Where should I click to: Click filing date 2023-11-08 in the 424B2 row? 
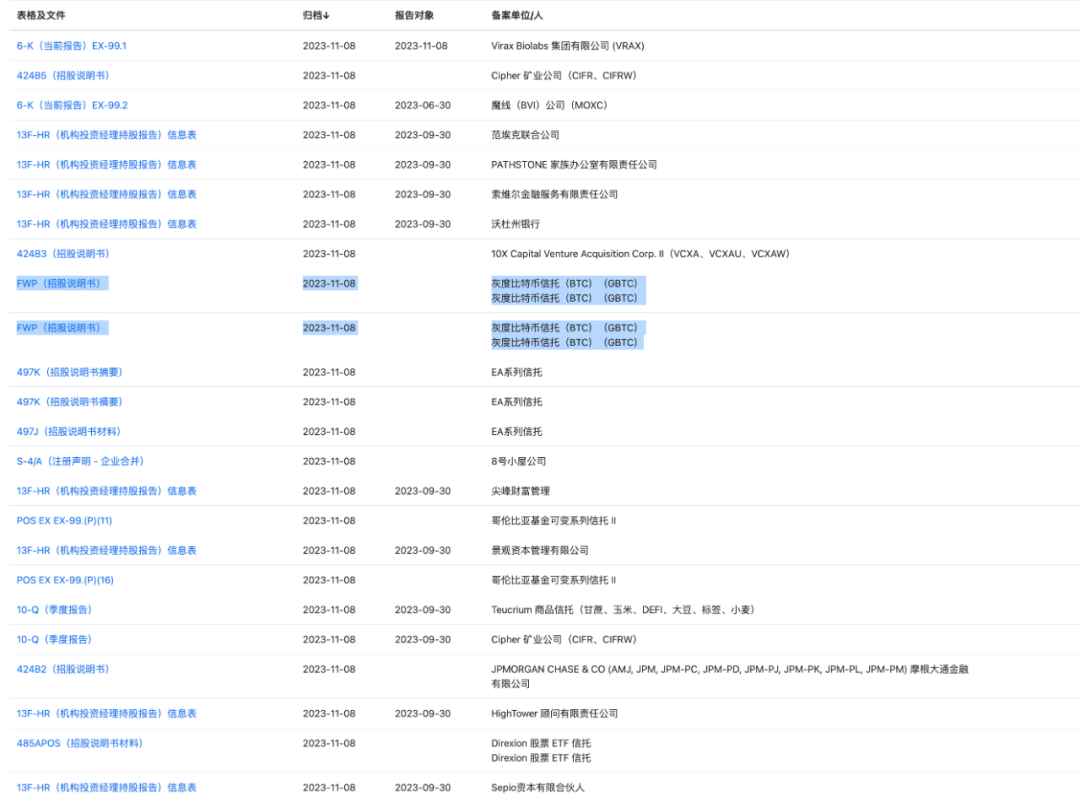pyautogui.click(x=329, y=668)
